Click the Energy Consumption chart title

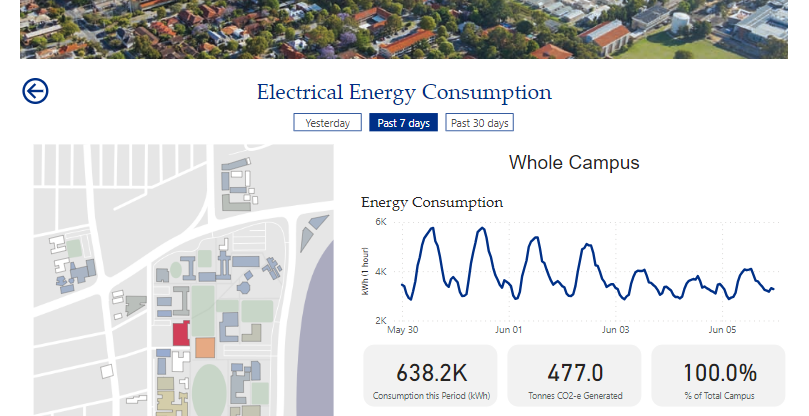click(x=432, y=202)
